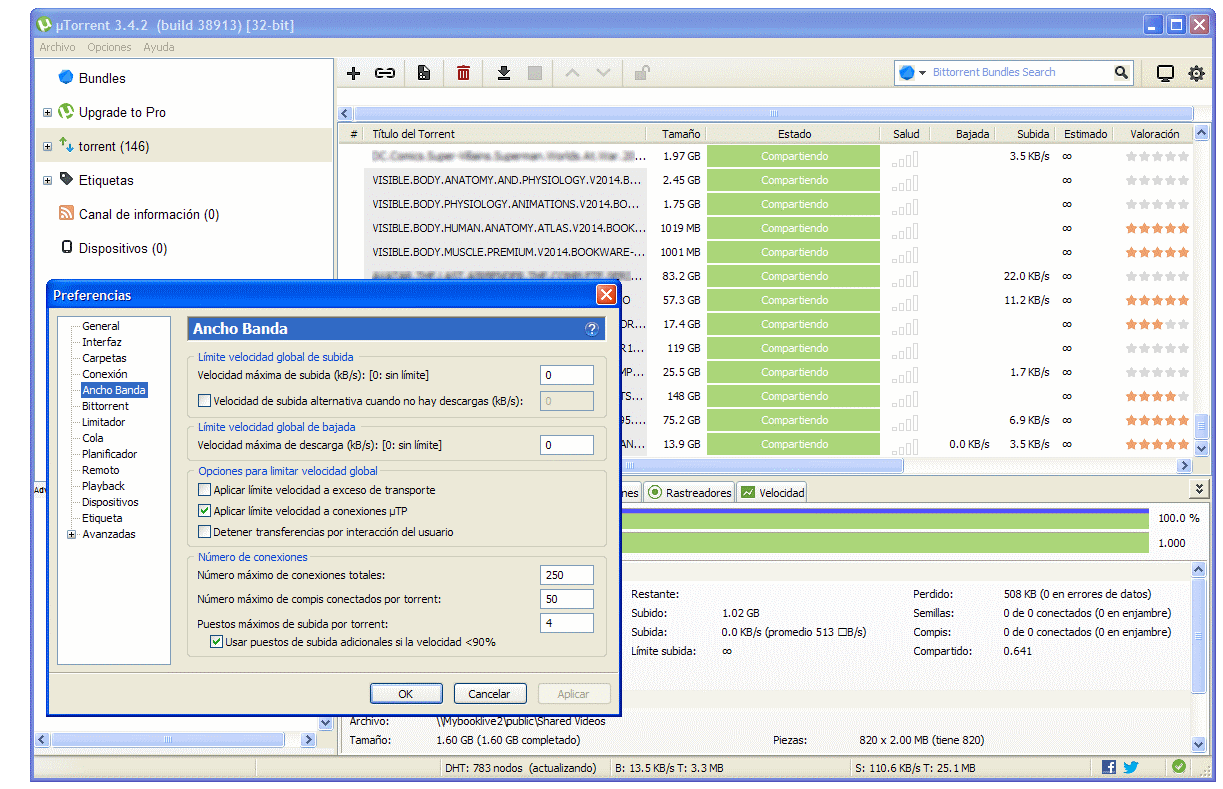Select Planificador in preferences tree
Image resolution: width=1223 pixels, height=789 pixels.
[x=110, y=454]
